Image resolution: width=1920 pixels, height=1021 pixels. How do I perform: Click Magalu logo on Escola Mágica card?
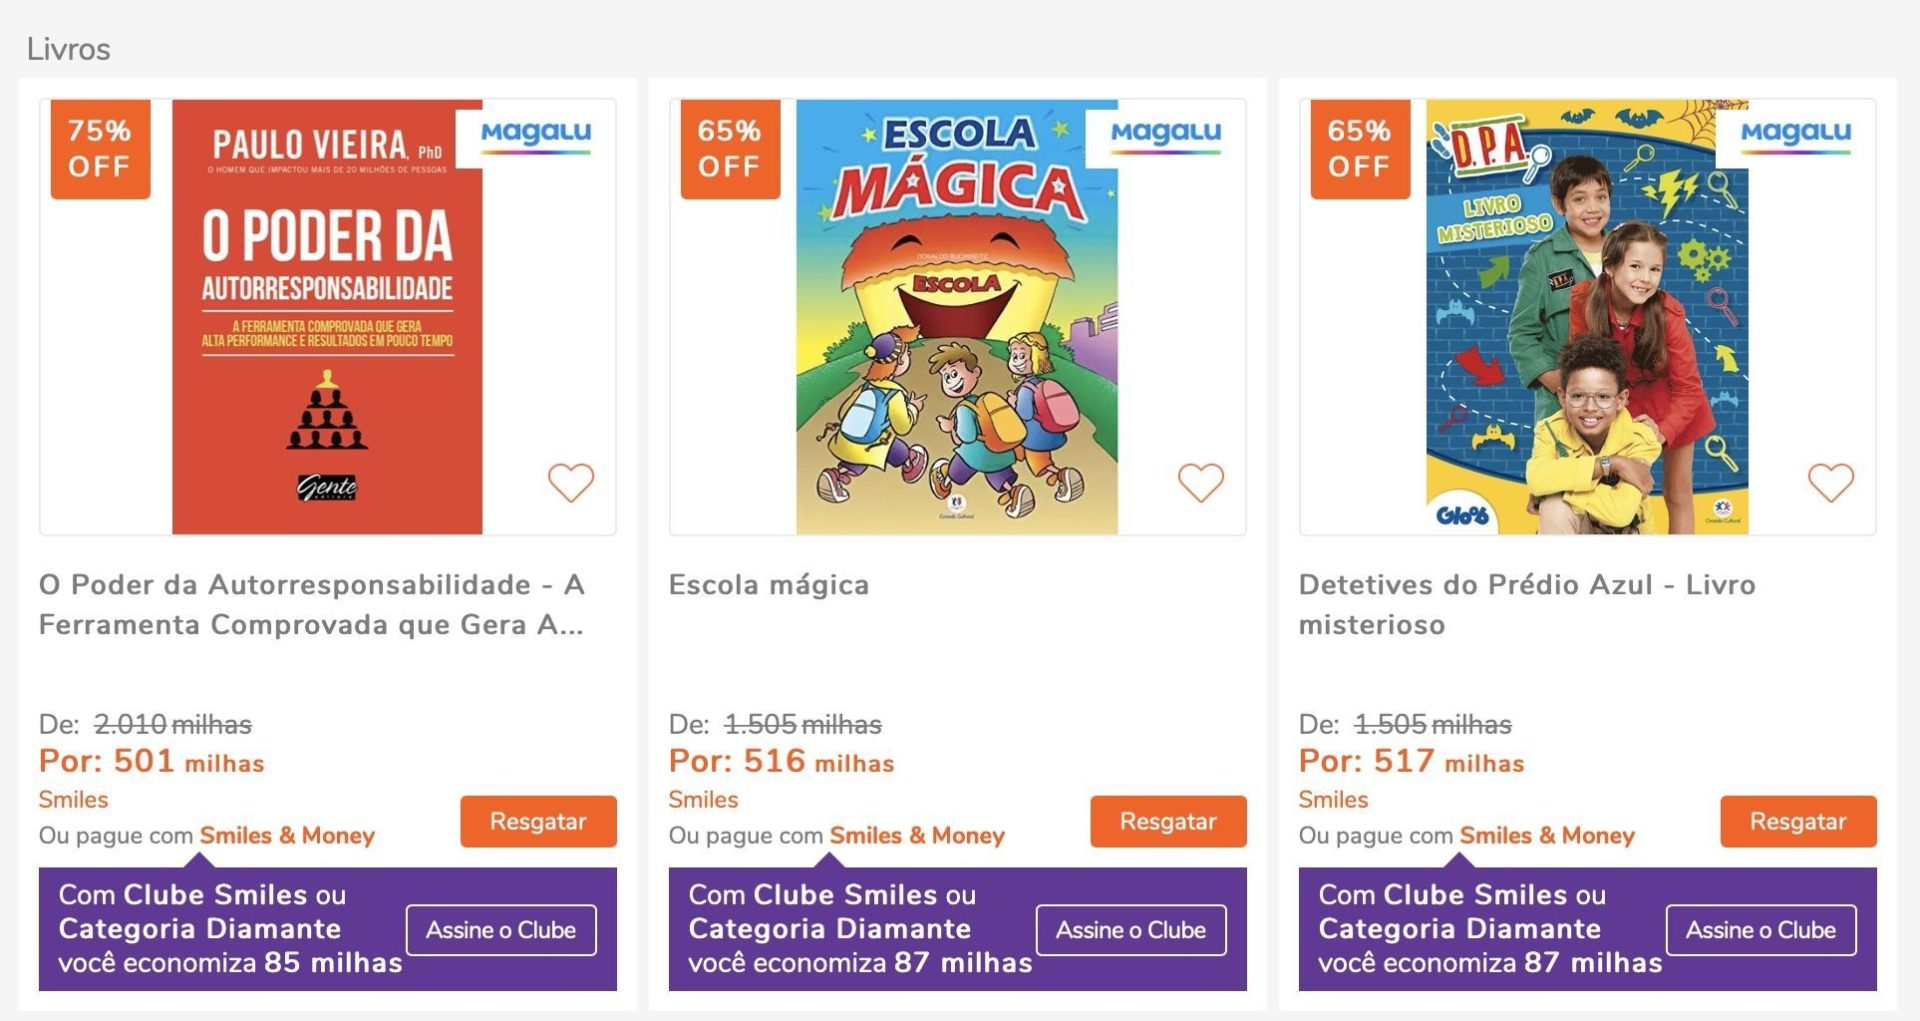pyautogui.click(x=1166, y=133)
